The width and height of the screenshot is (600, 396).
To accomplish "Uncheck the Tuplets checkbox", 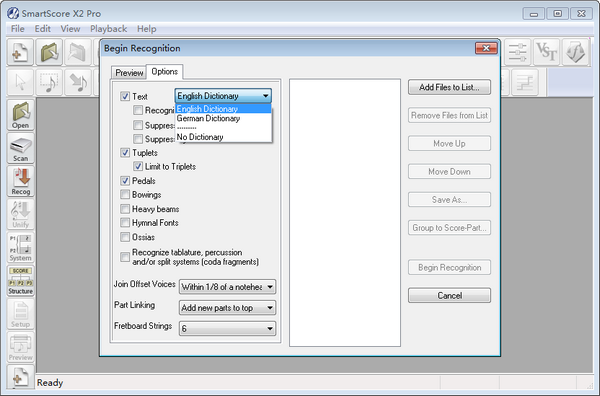I will click(125, 153).
